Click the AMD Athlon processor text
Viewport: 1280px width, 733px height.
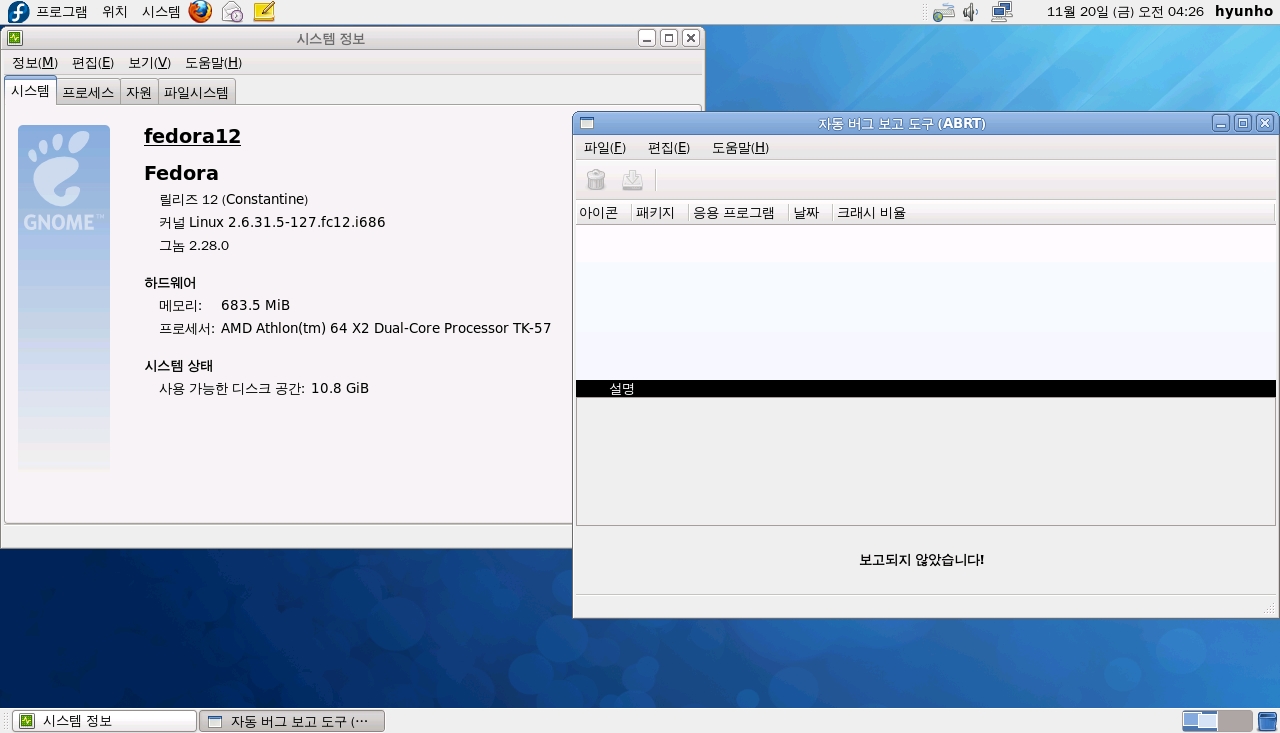pyautogui.click(x=386, y=328)
